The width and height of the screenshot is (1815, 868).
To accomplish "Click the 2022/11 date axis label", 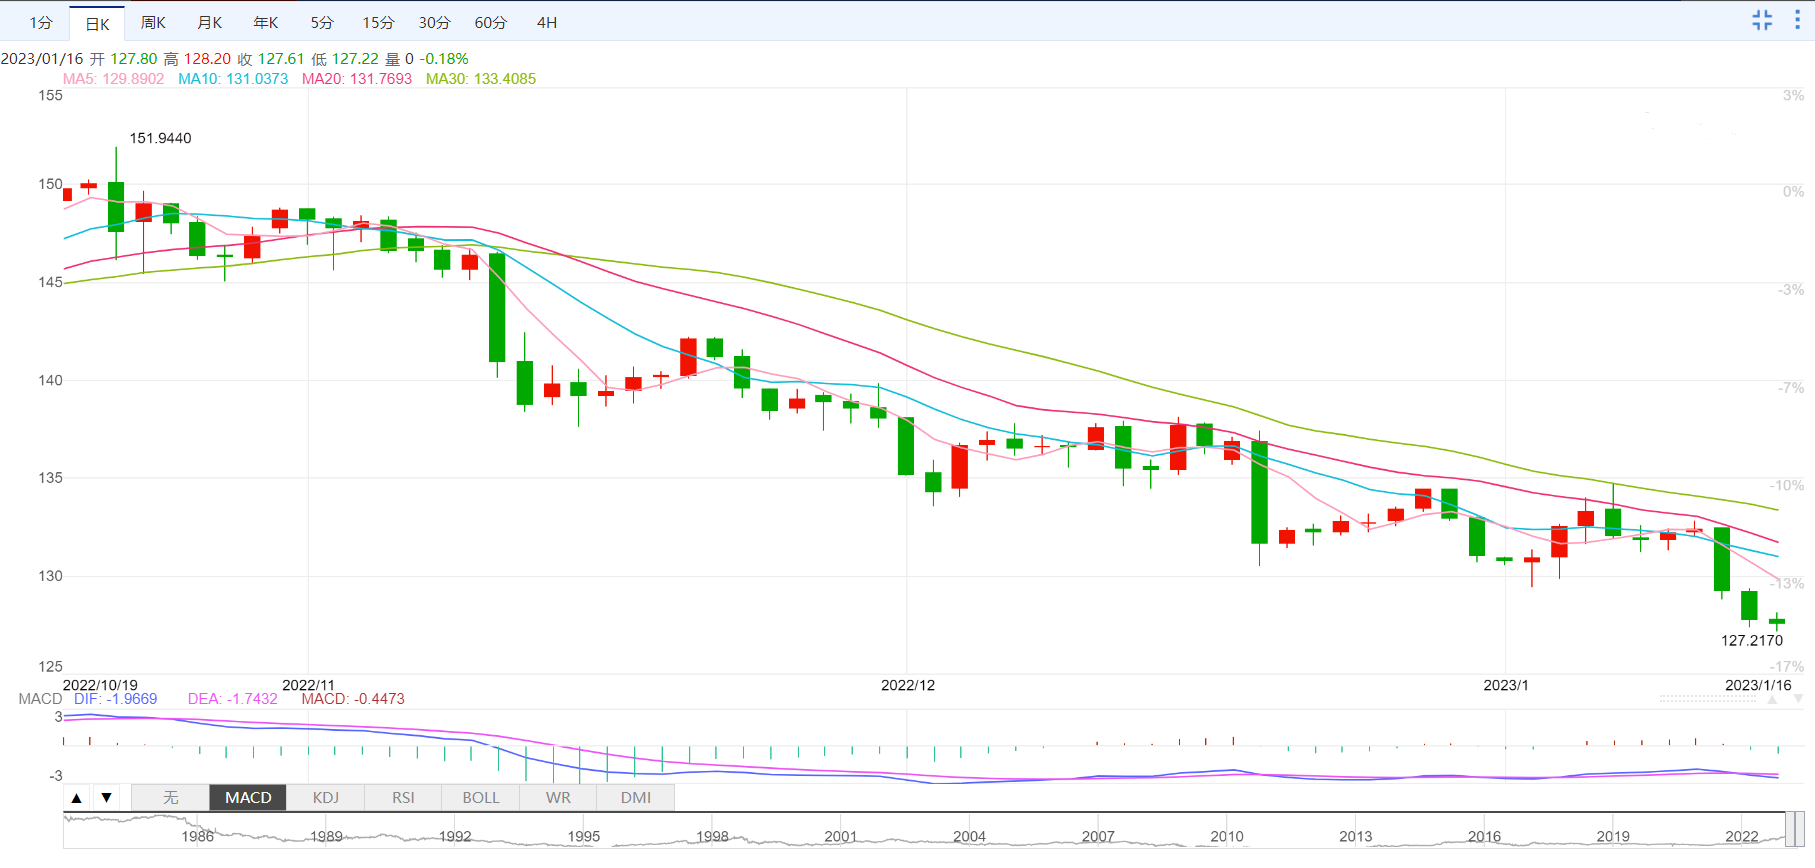I will point(308,685).
